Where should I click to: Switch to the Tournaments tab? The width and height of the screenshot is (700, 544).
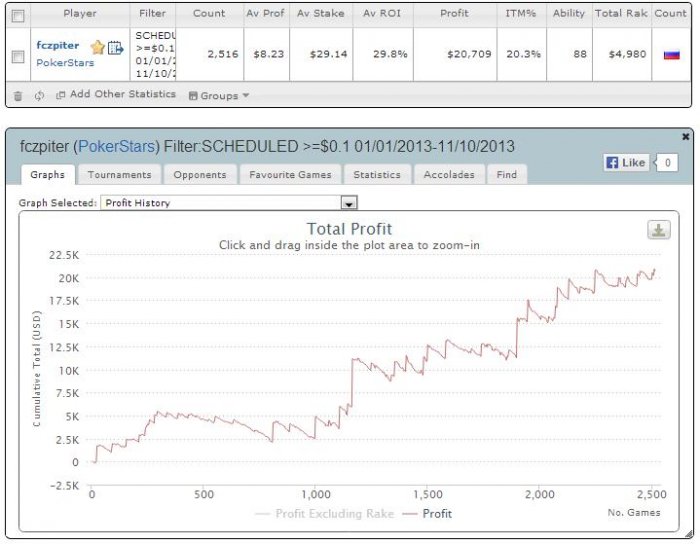(120, 174)
